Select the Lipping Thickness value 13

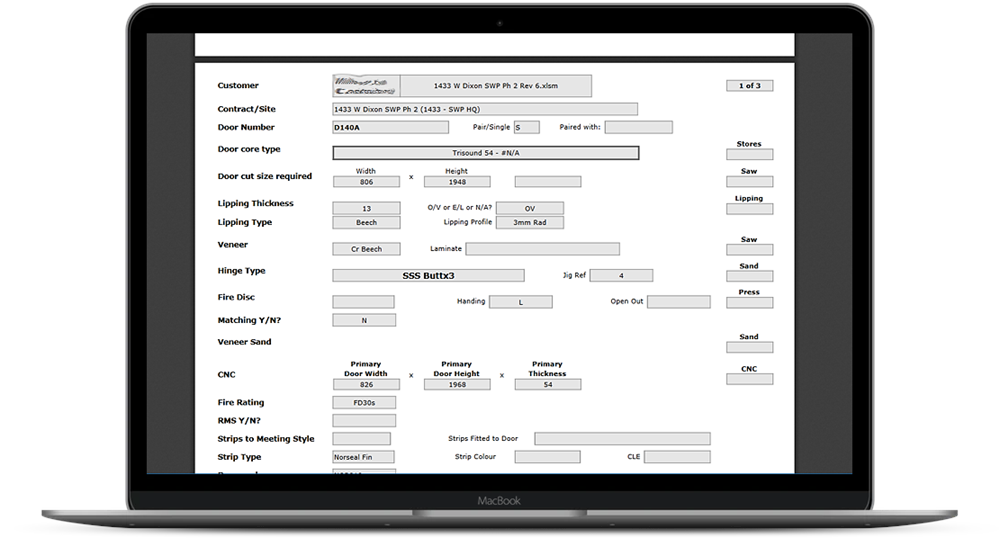366,208
